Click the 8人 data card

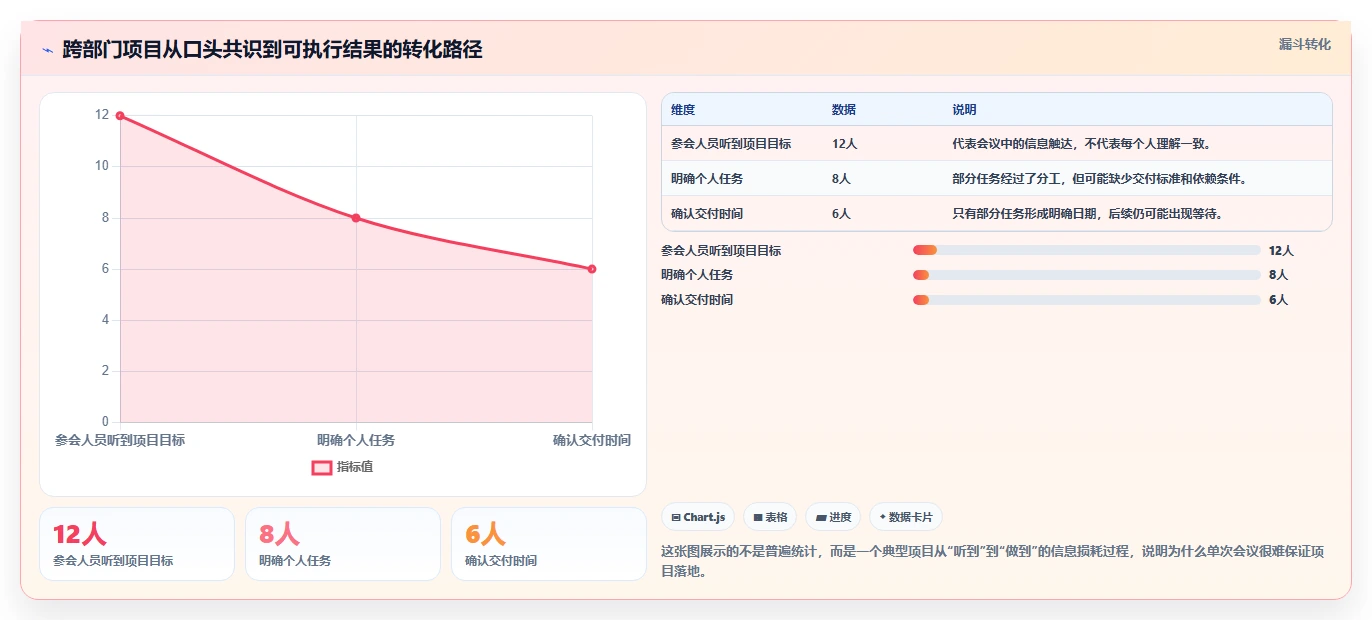pyautogui.click(x=343, y=544)
